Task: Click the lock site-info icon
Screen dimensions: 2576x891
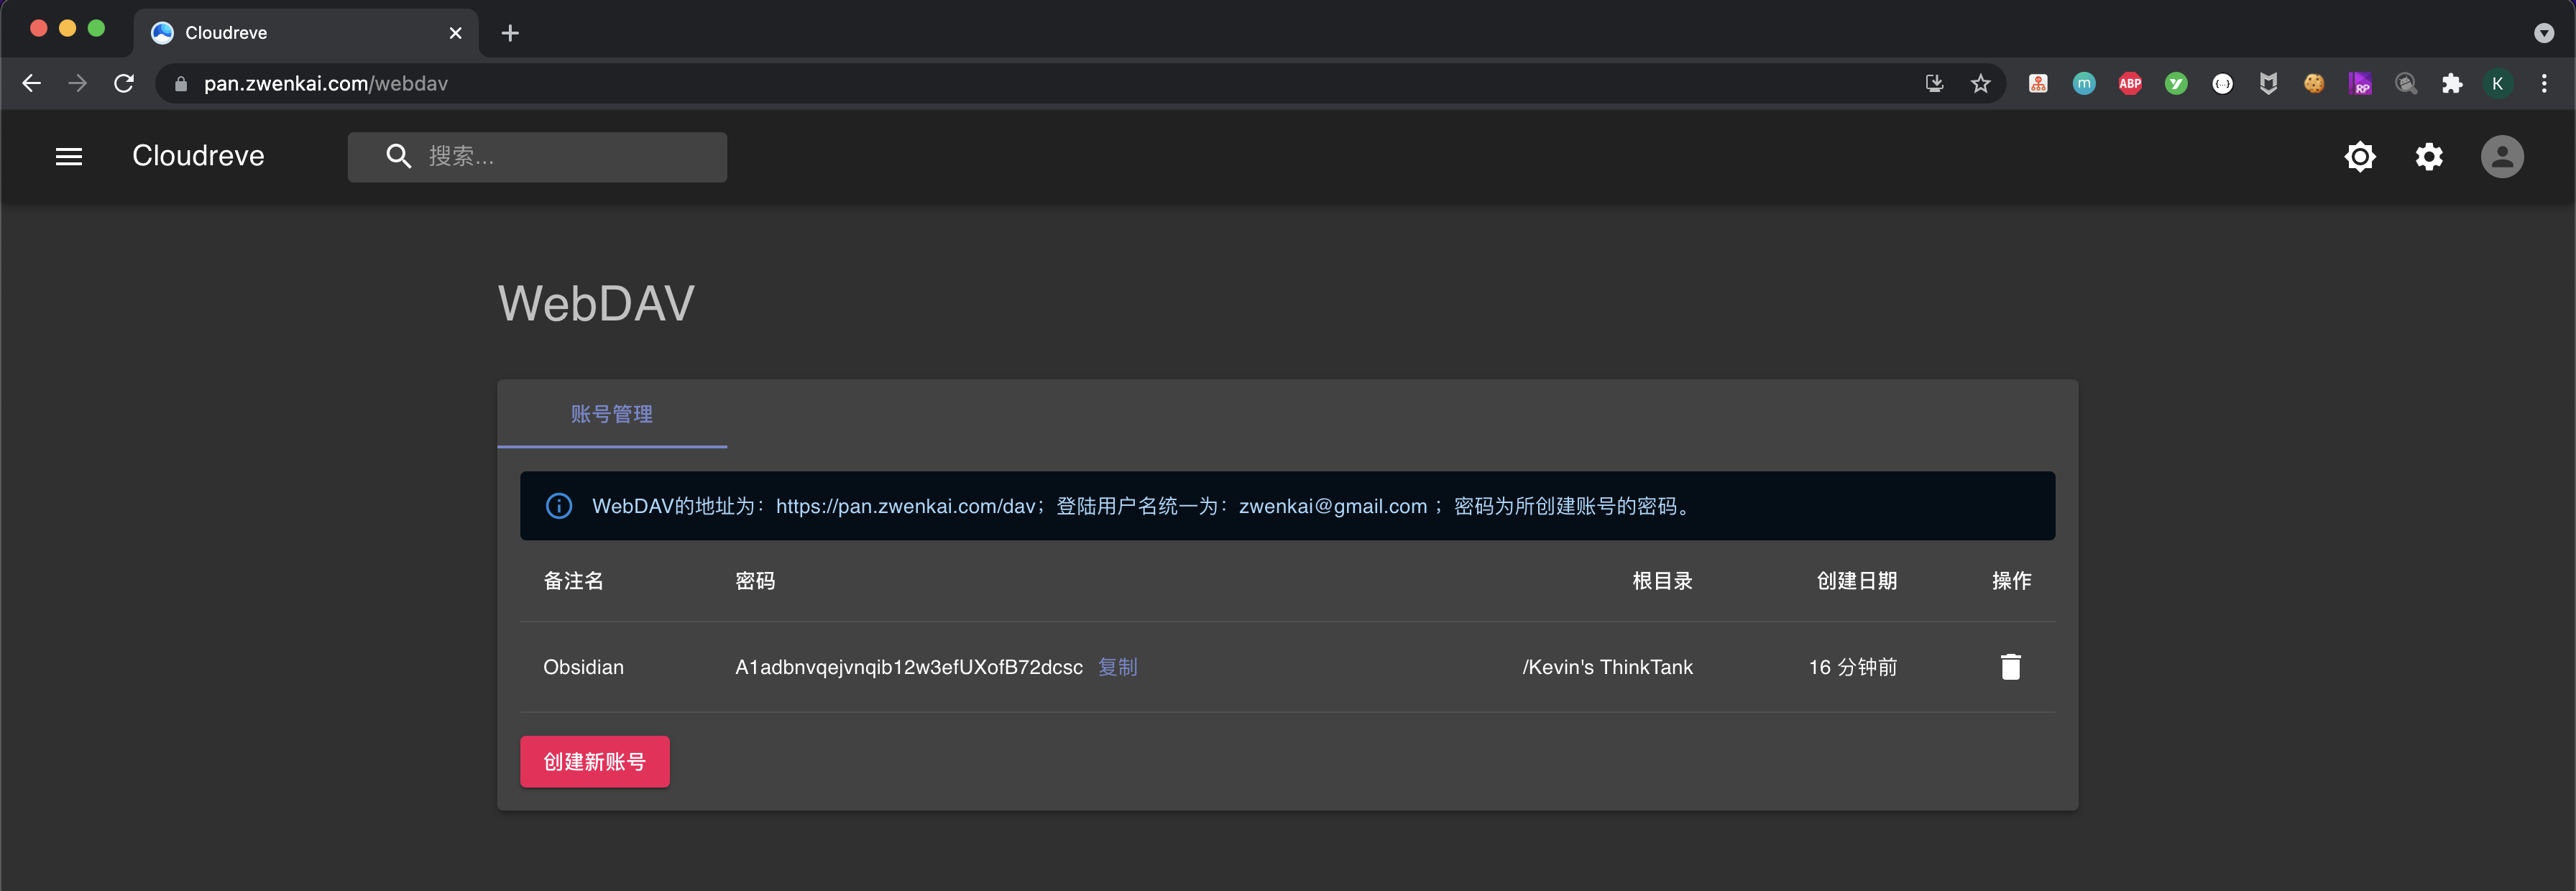Action: [181, 84]
